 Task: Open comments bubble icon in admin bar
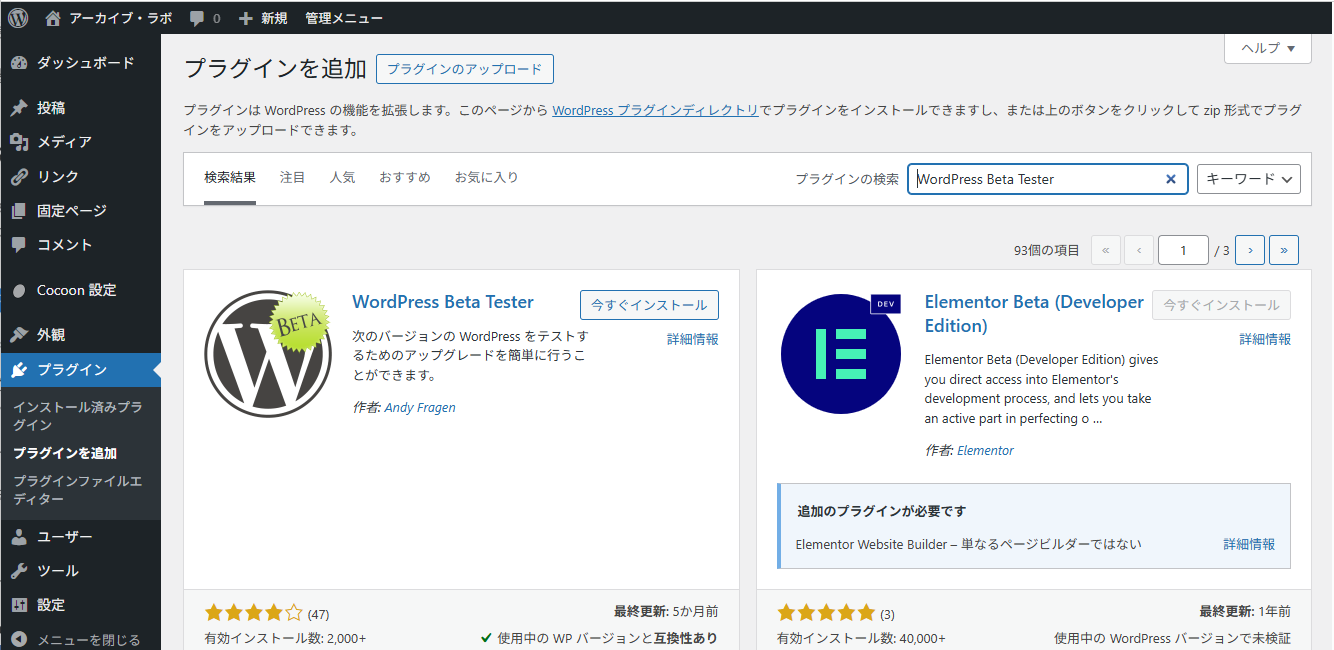coord(198,18)
